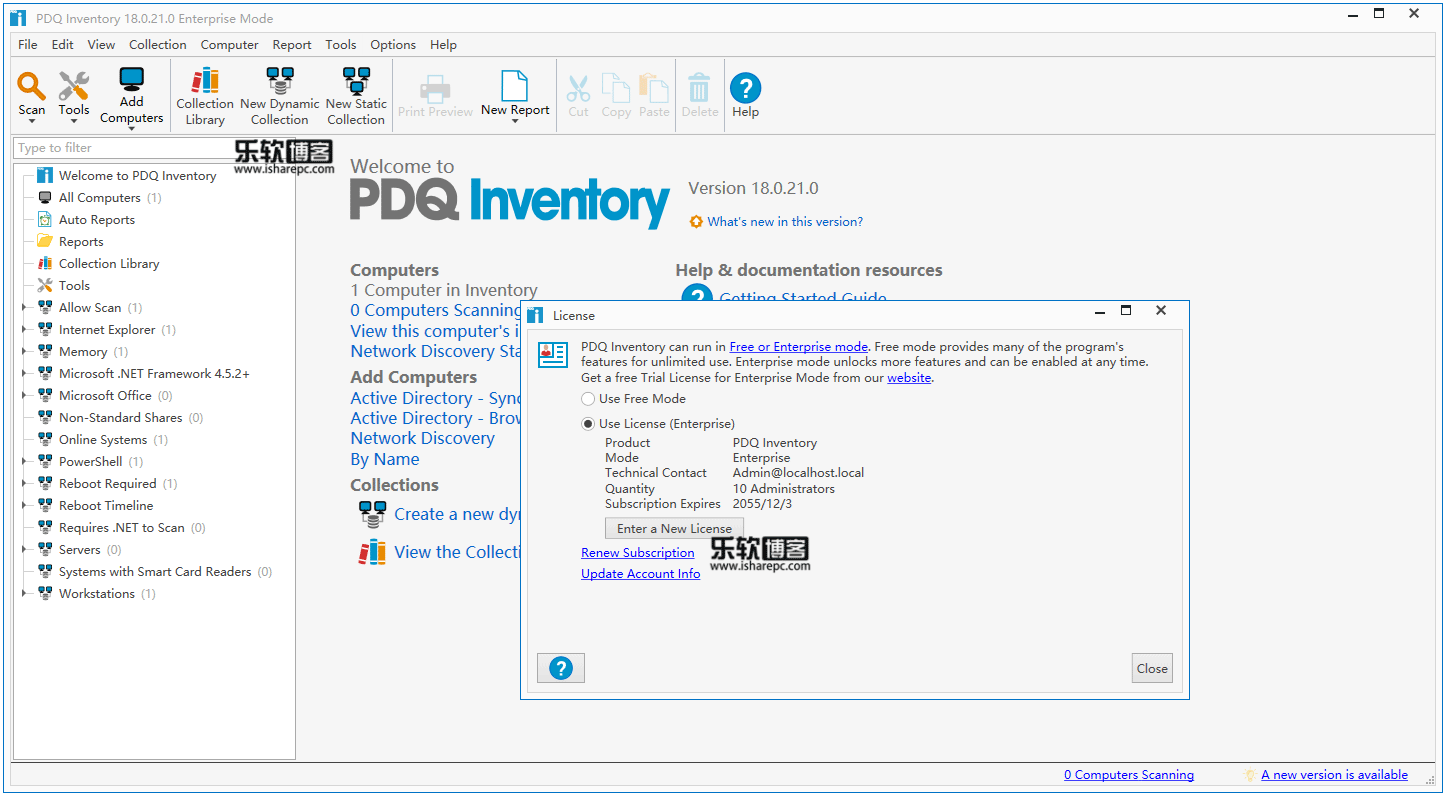Click the help question button in License dialog
Viewport: 1446px width, 795px height.
[x=561, y=668]
